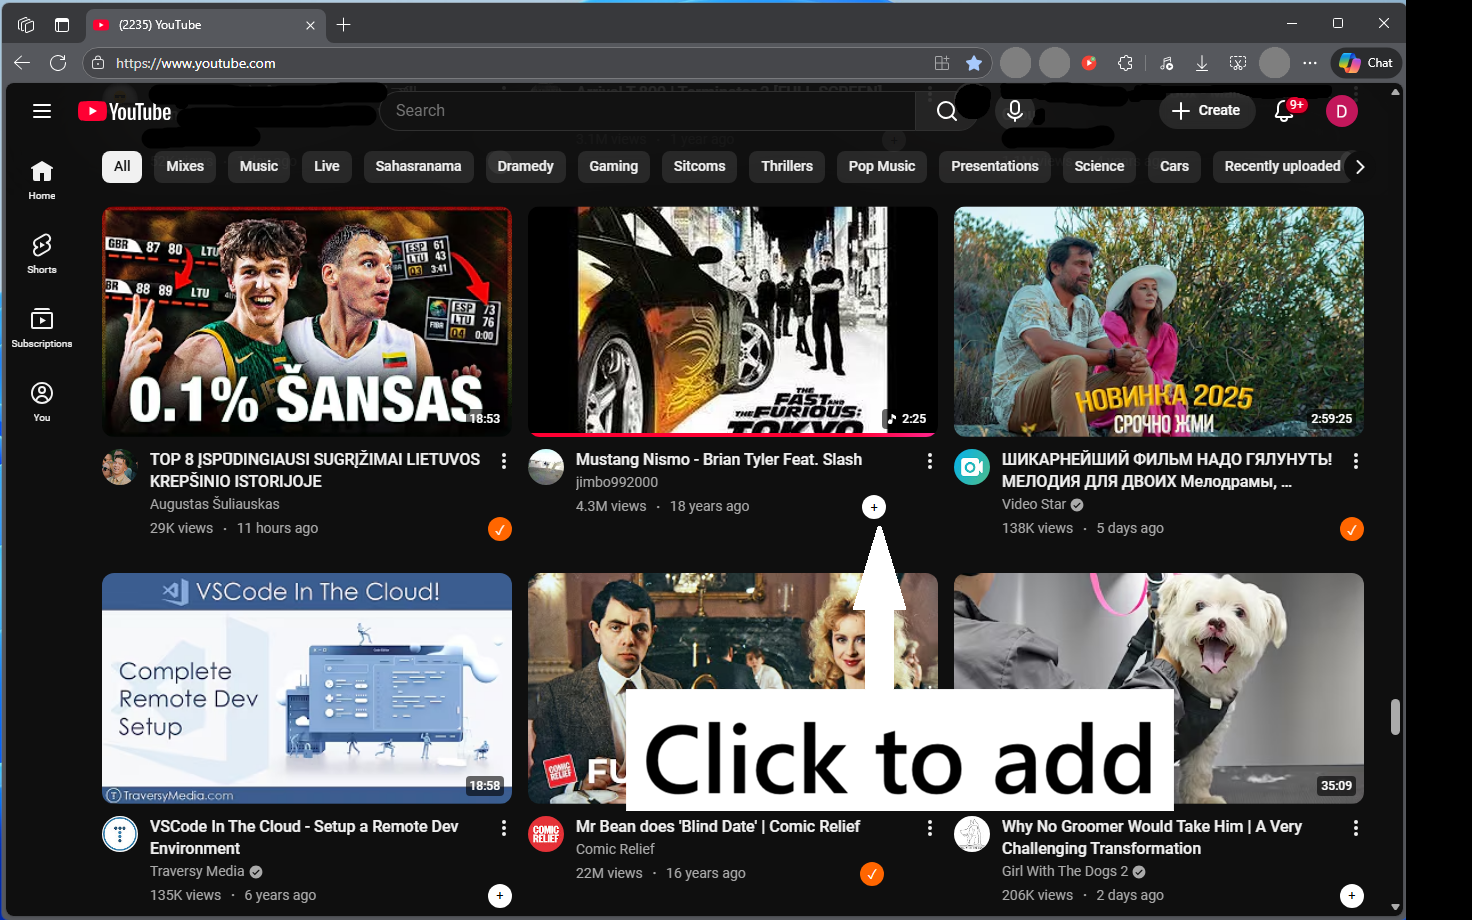Select the Cars filter chip
Screen dimensions: 1472x920
coord(1175,167)
